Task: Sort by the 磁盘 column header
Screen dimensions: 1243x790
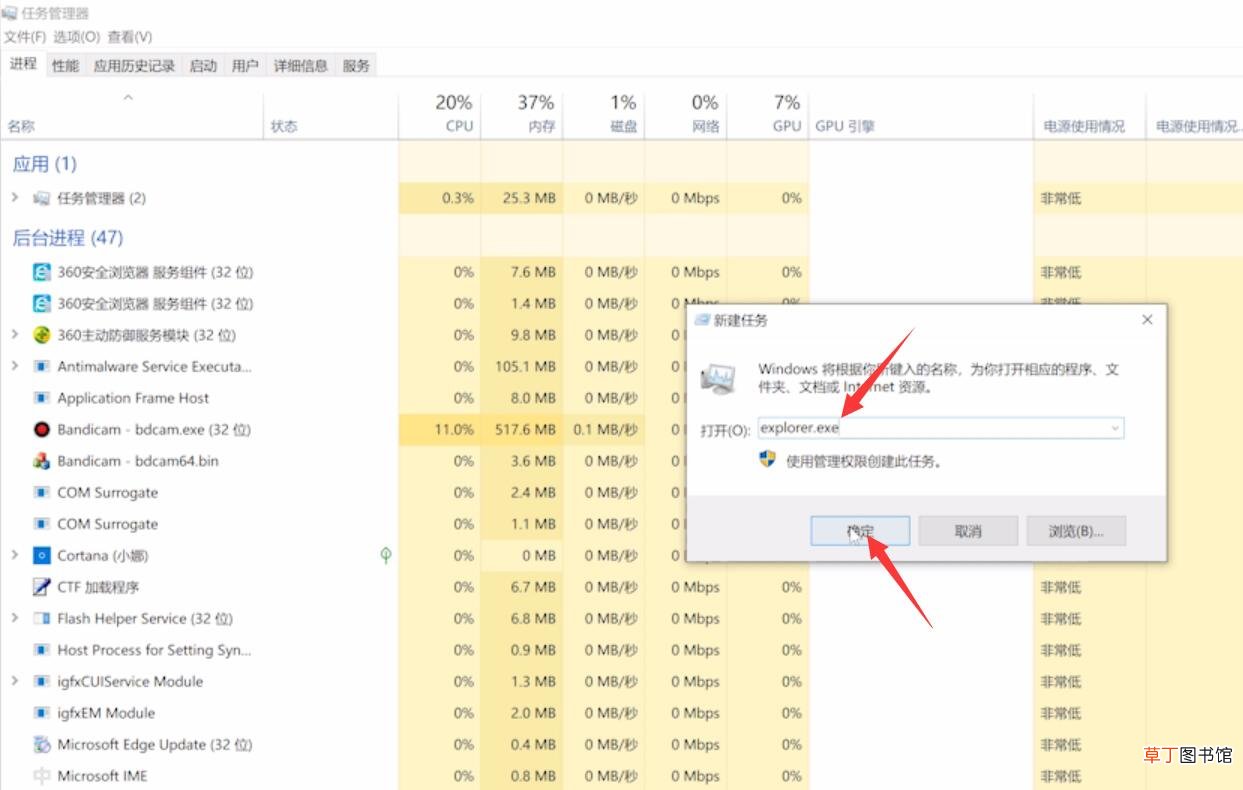Action: tap(603, 115)
